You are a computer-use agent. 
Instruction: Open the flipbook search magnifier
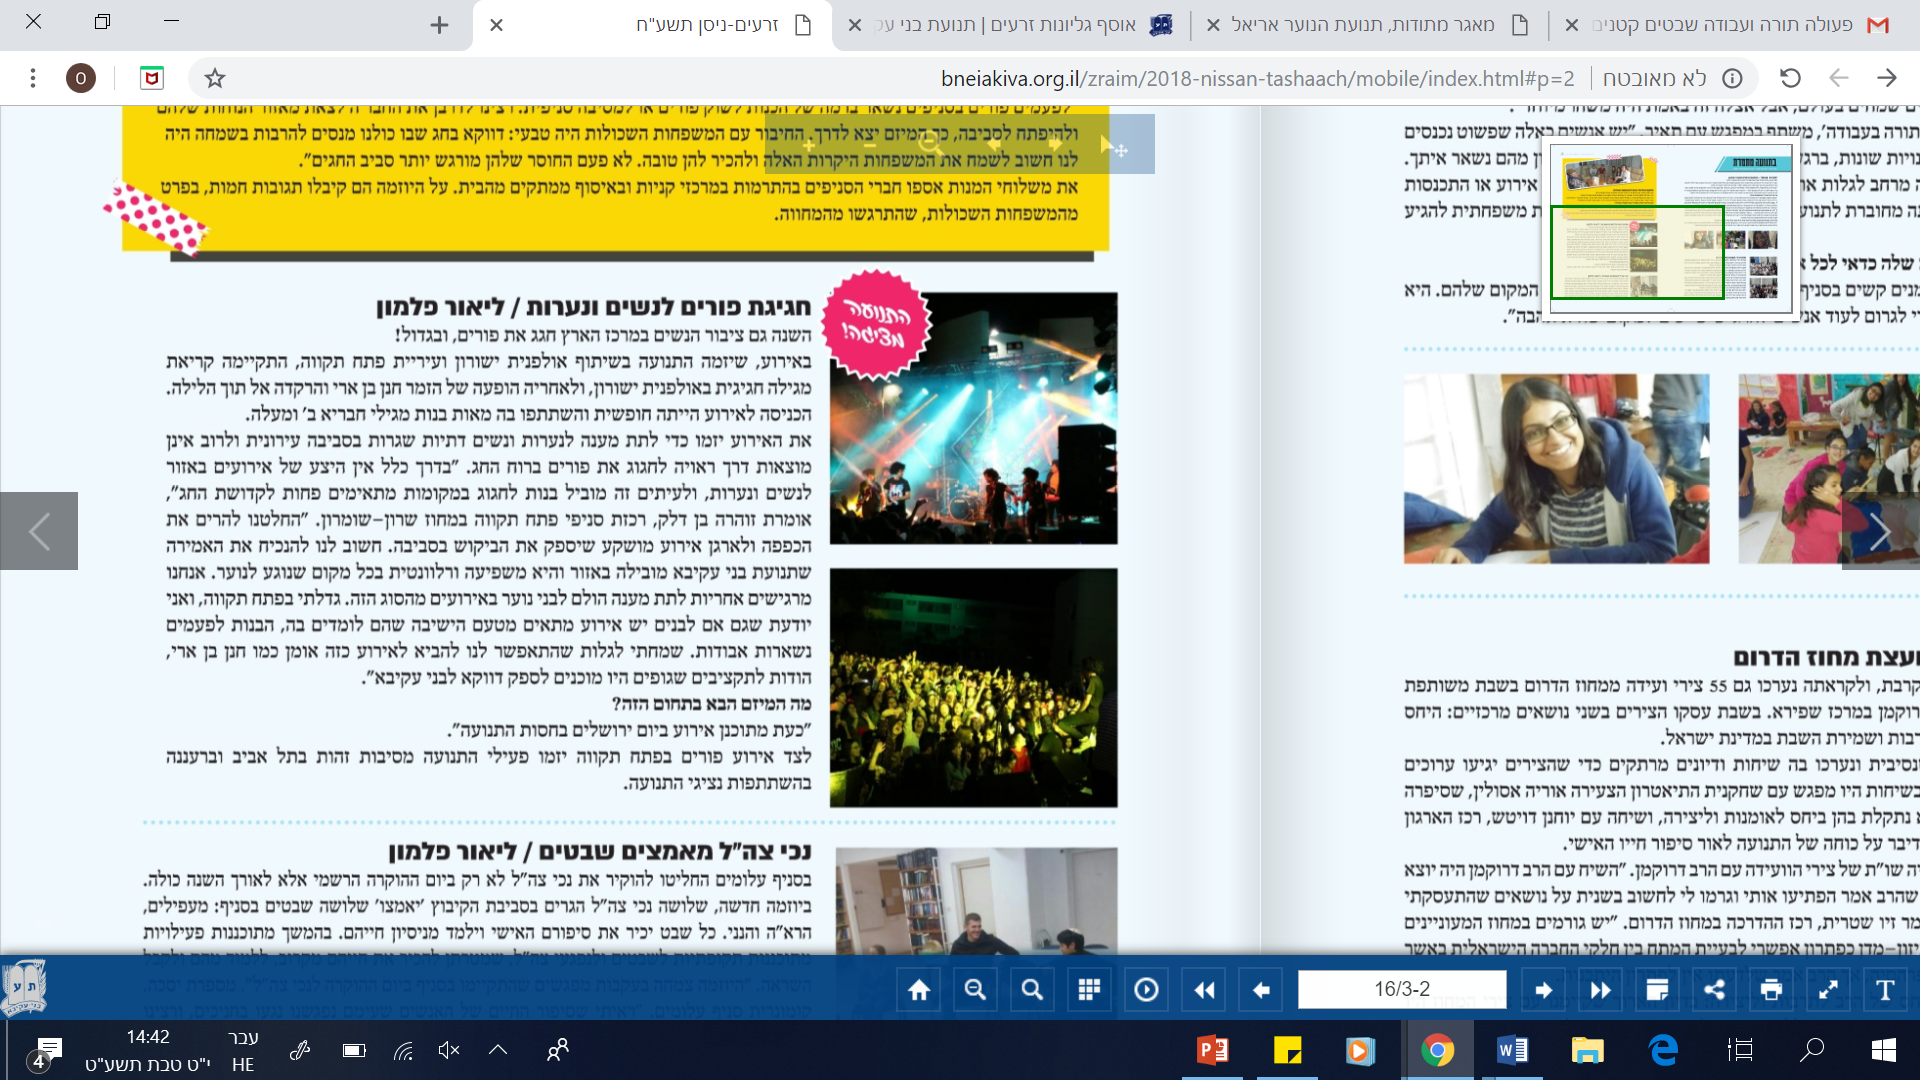coord(1032,990)
